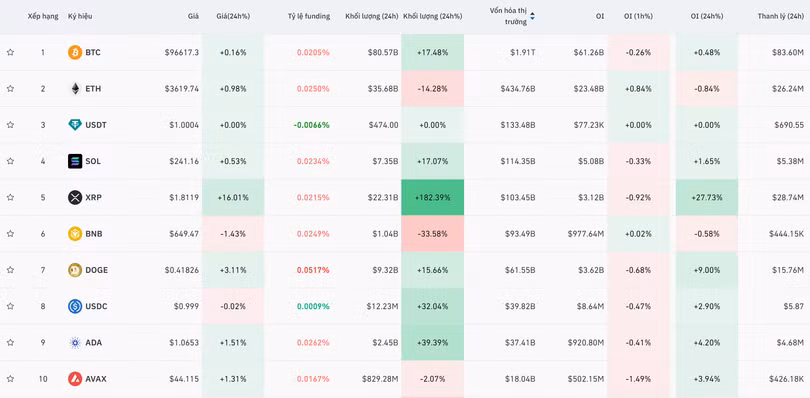The width and height of the screenshot is (810, 398).
Task: Click ADA volume $2.45B
Action: (383, 342)
